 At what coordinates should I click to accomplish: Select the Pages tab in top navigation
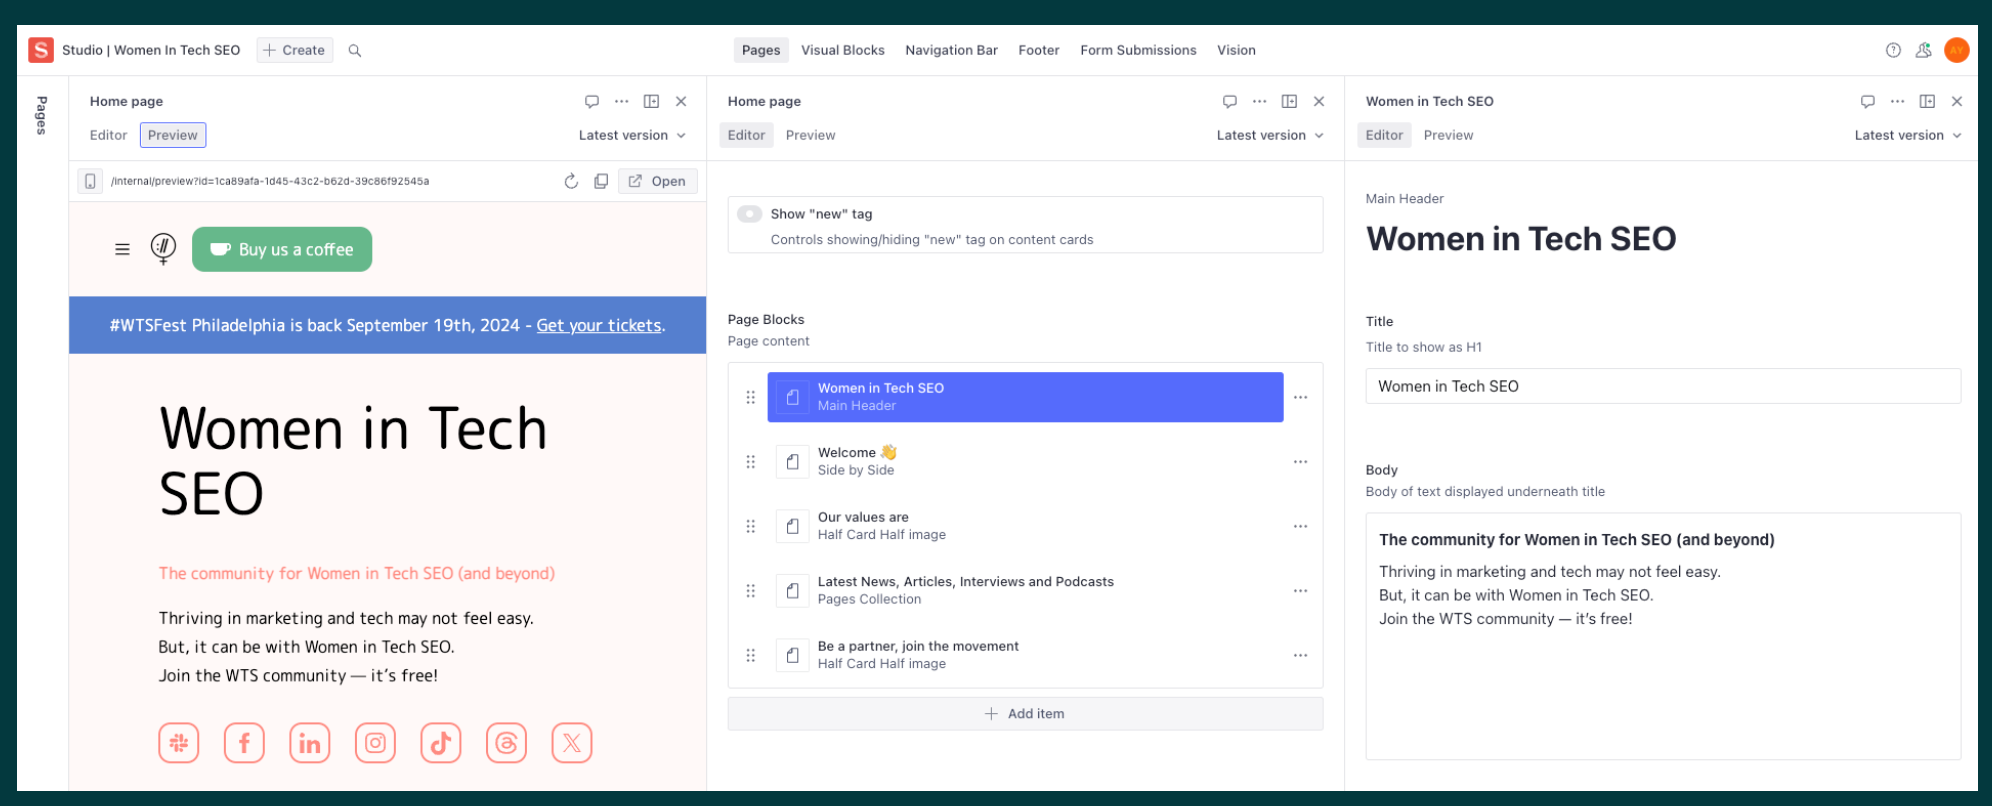[761, 50]
